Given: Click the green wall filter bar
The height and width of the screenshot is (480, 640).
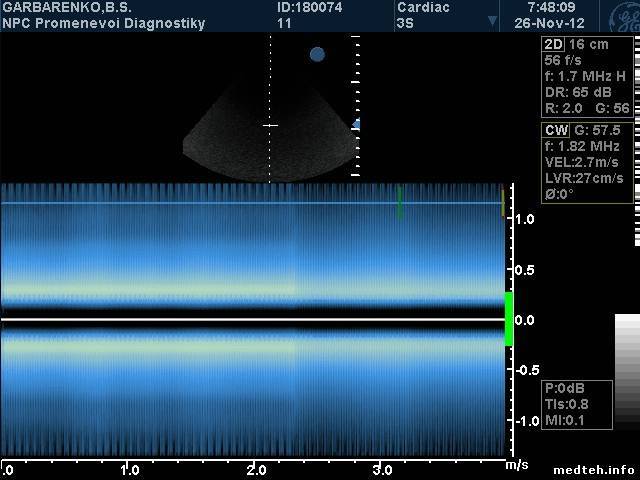Looking at the screenshot, I should [508, 319].
